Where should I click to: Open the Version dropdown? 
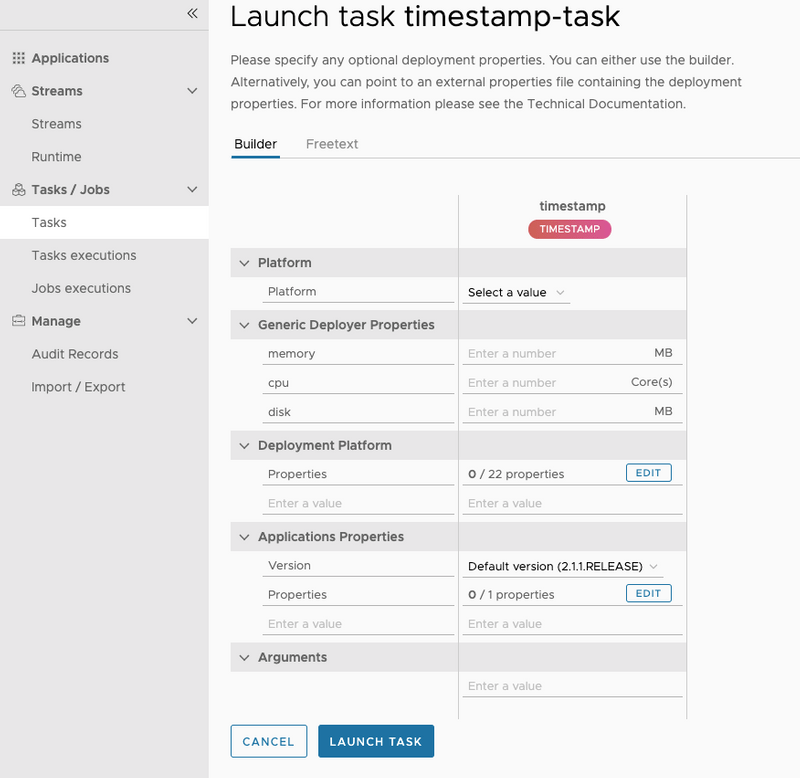563,566
